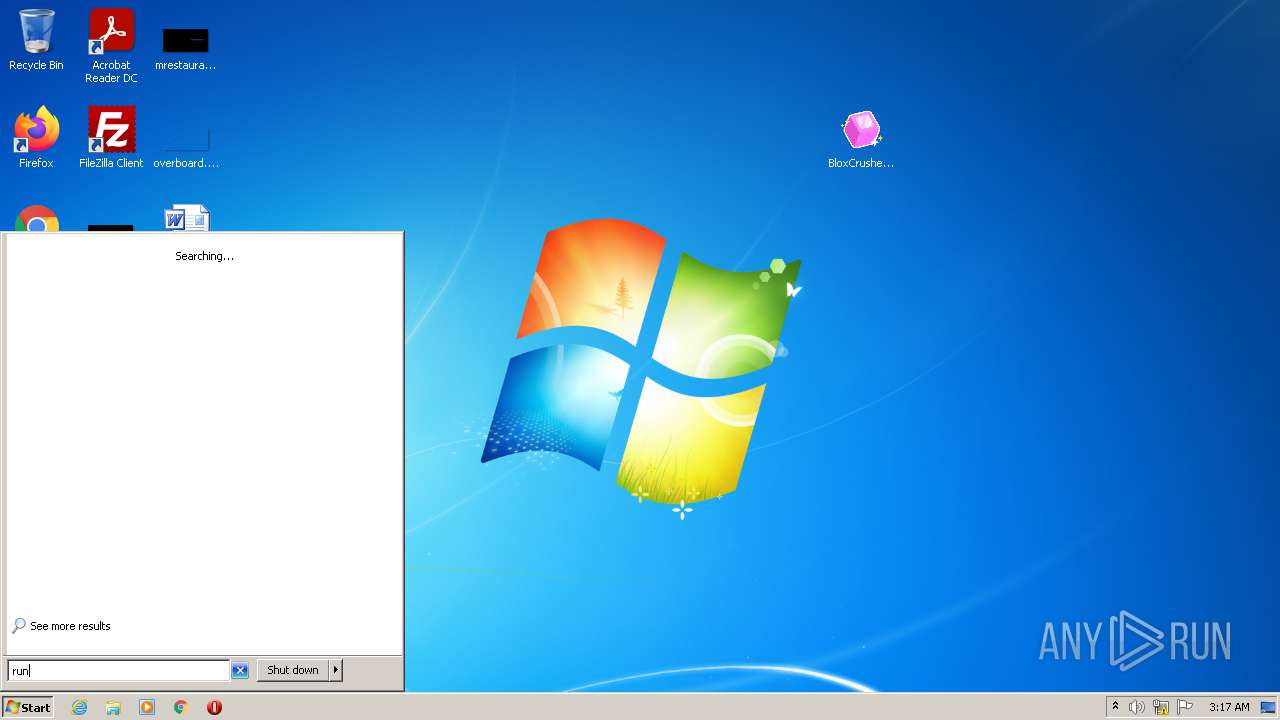Screen dimensions: 1280x720
Task: Open Windows Explorer from taskbar
Action: tap(113, 707)
